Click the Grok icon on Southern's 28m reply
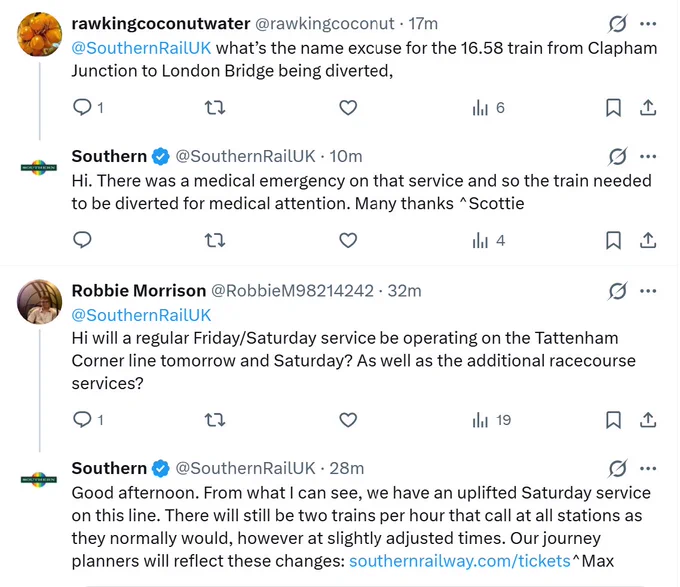 [x=617, y=468]
